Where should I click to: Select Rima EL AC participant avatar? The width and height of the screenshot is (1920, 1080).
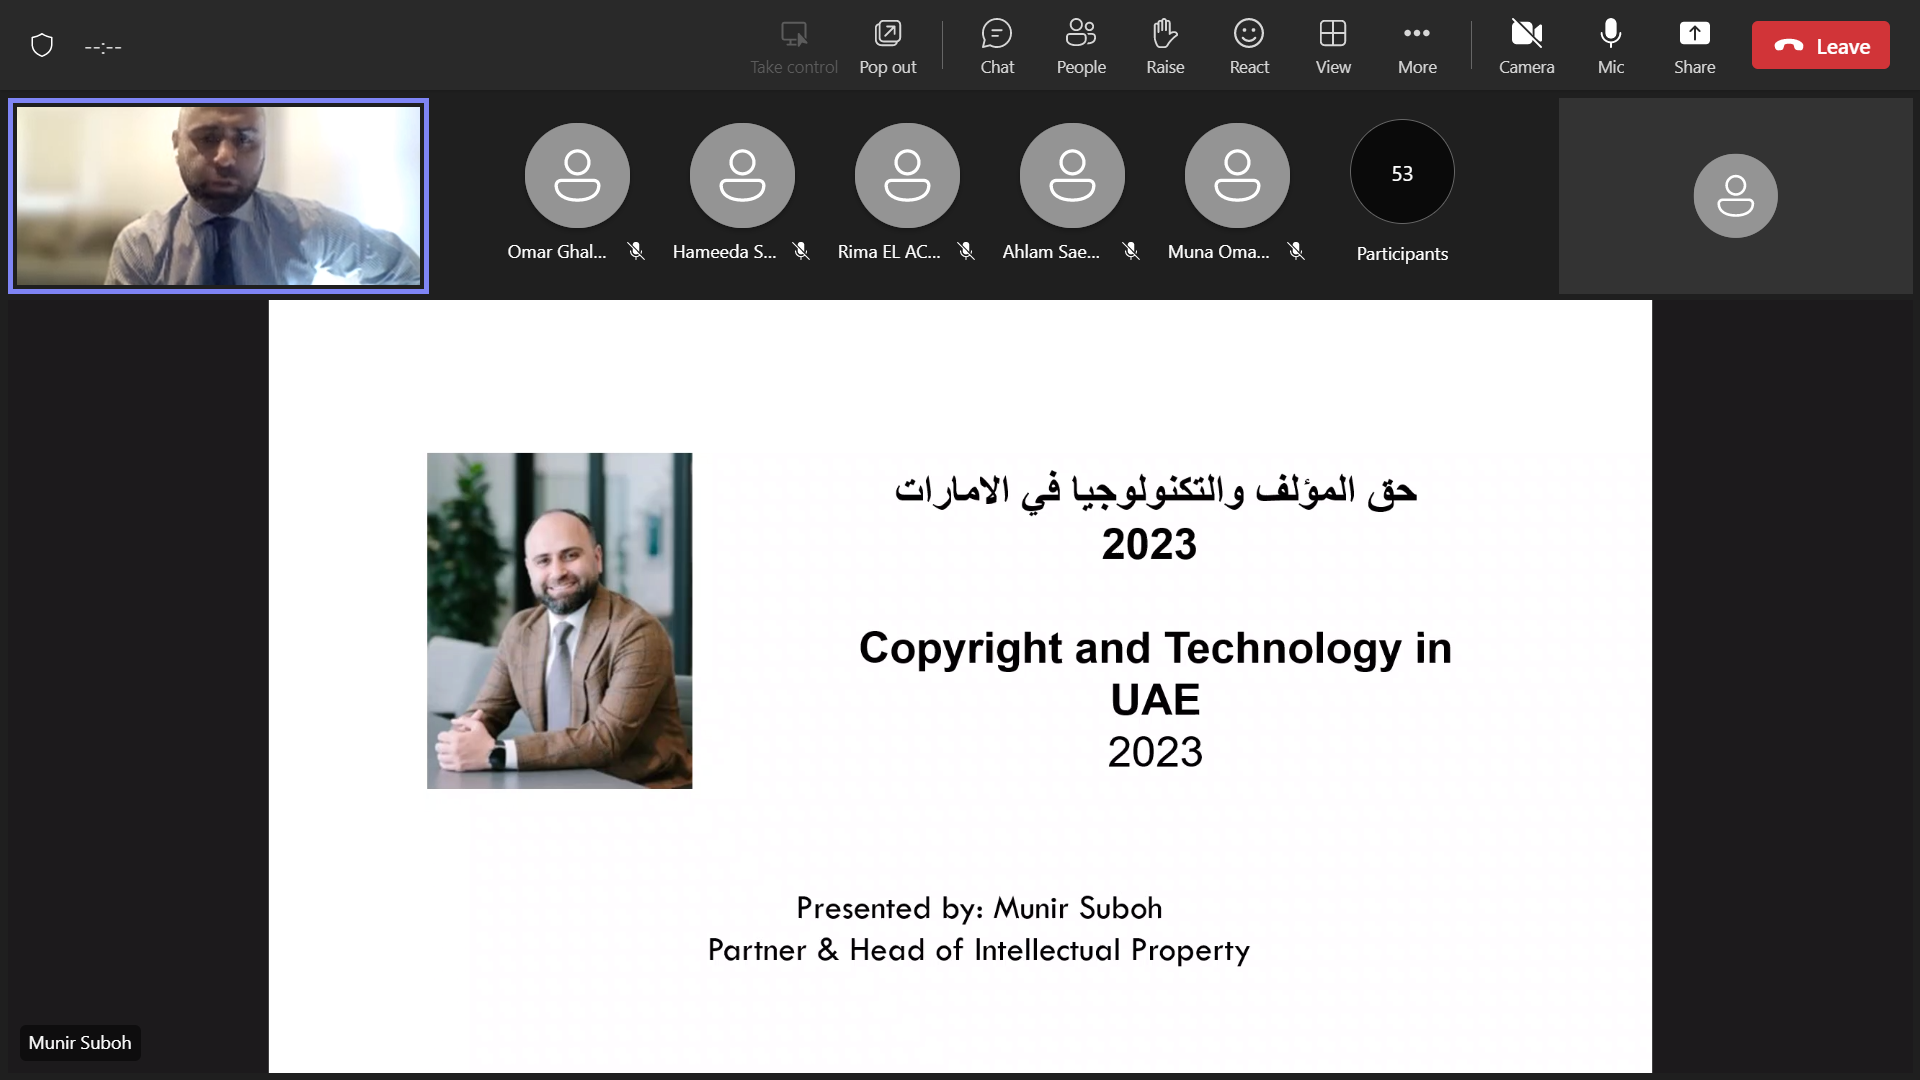tap(907, 176)
